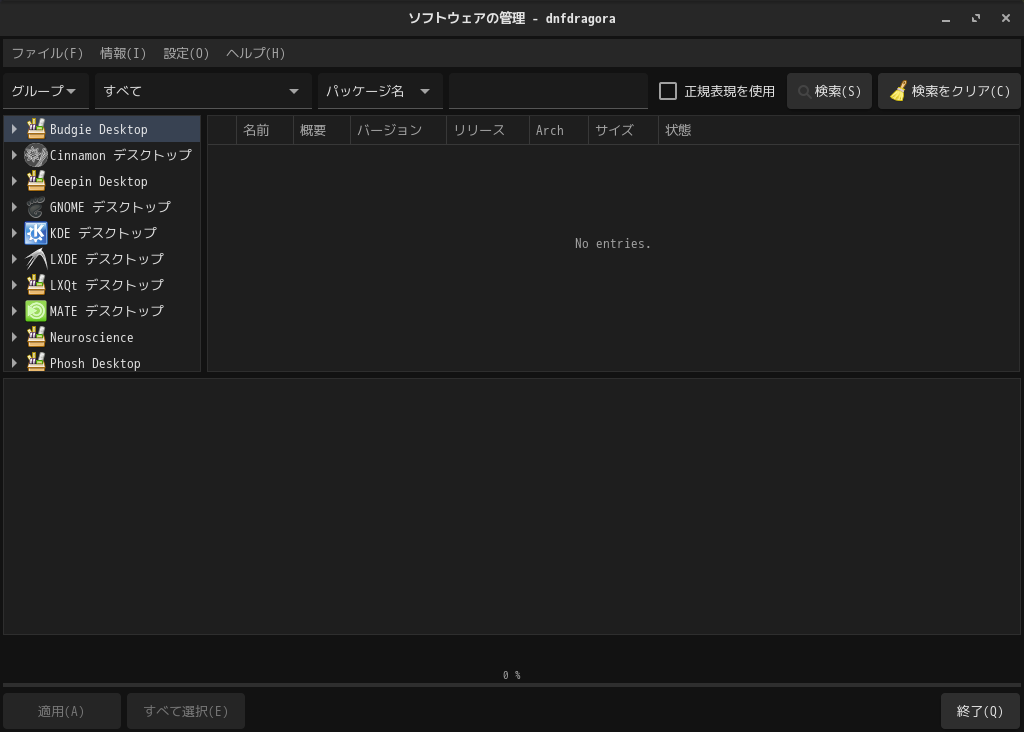Expand the Cinnamon デスクトップ tree node

point(14,155)
